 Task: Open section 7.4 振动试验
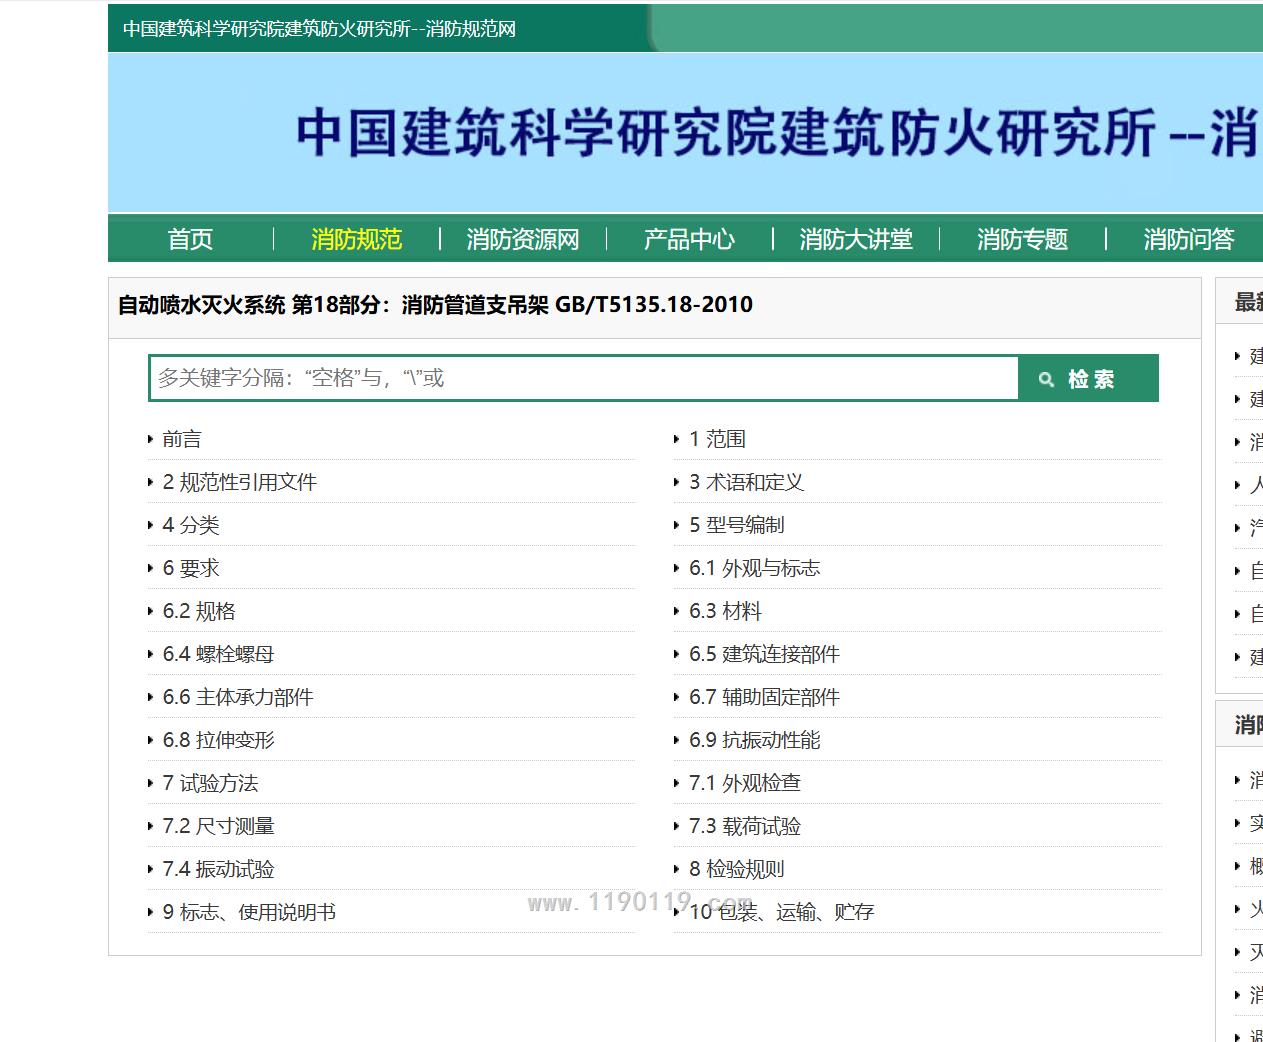(x=218, y=869)
